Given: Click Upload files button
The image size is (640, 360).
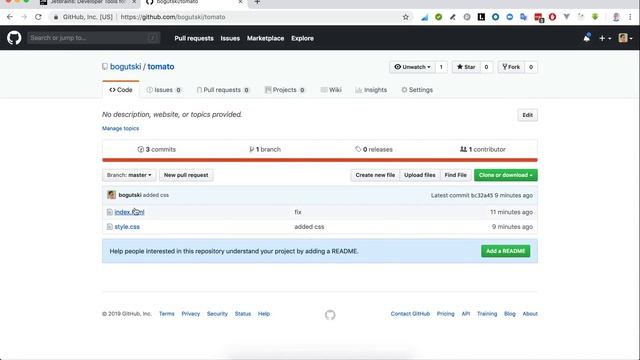Looking at the screenshot, I should (x=420, y=175).
